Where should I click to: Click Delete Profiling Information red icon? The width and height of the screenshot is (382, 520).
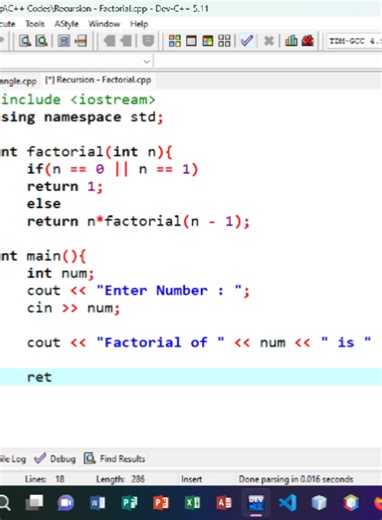pos(308,41)
